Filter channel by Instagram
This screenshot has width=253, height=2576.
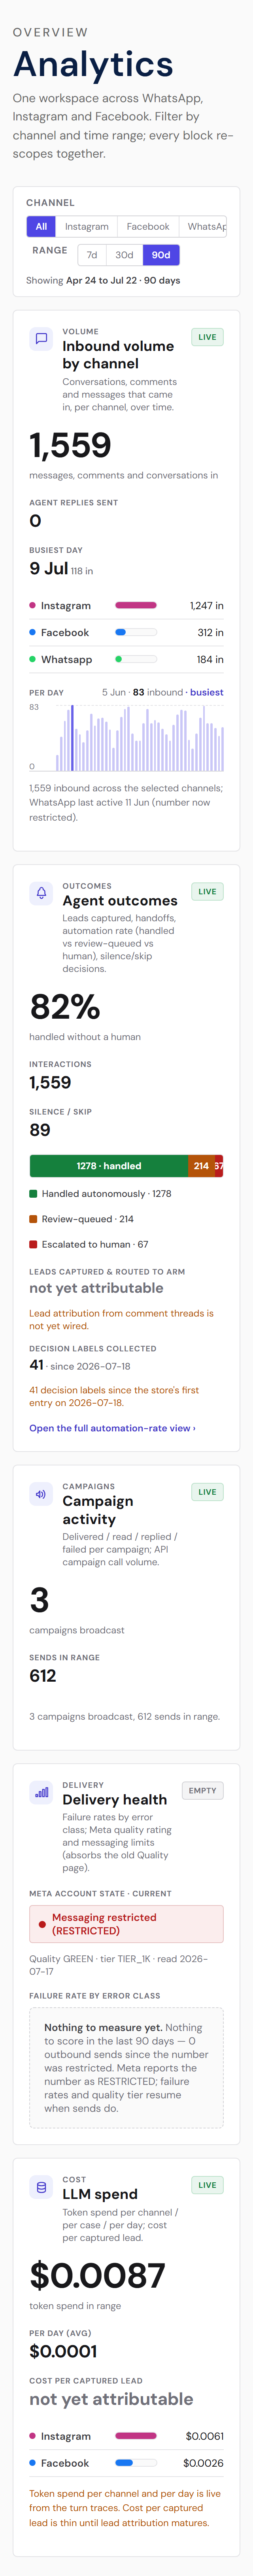(87, 226)
